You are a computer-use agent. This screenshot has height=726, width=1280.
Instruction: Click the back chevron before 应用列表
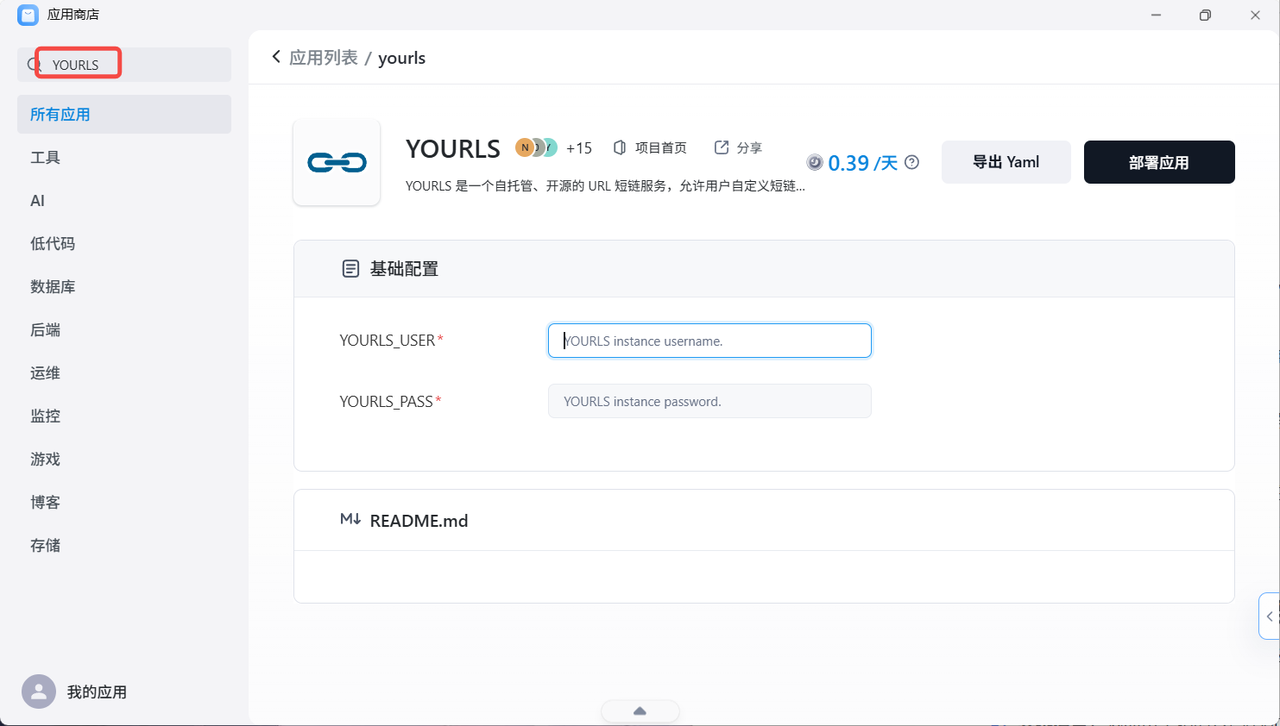[277, 57]
